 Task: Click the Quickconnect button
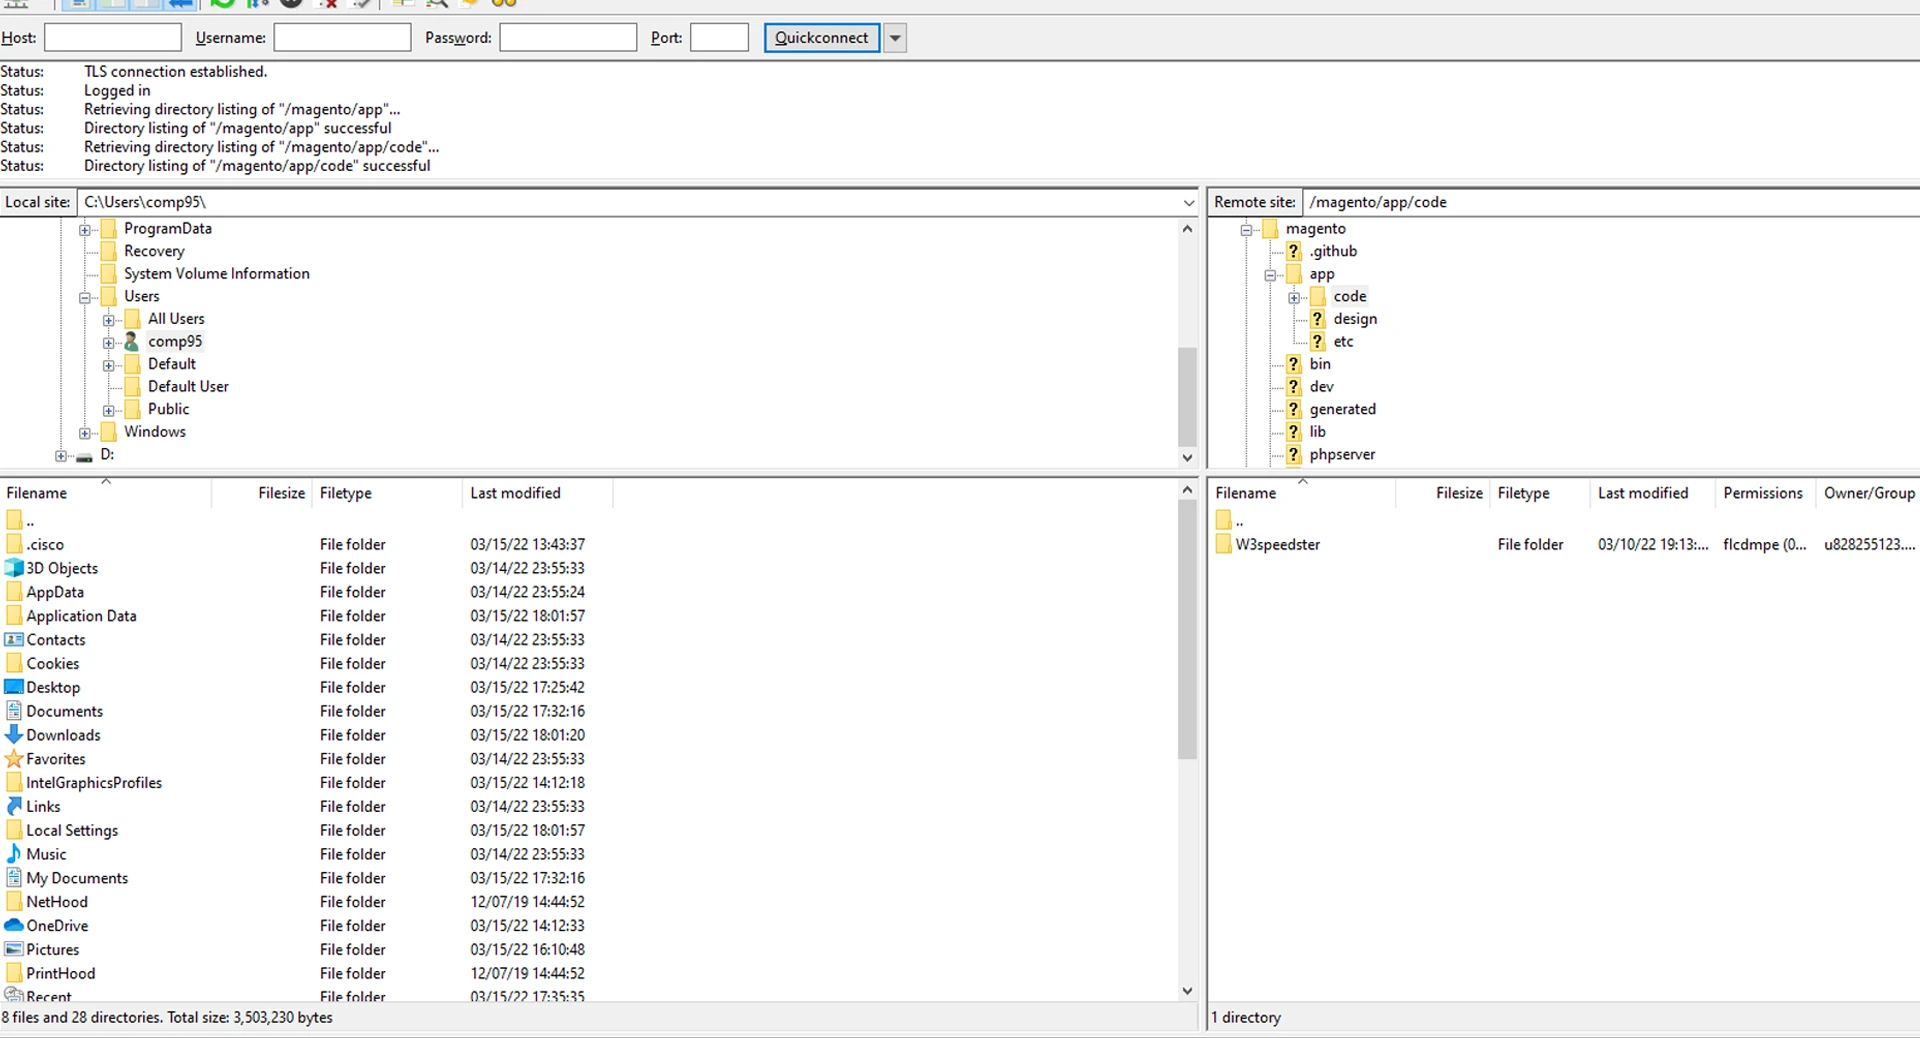point(821,38)
